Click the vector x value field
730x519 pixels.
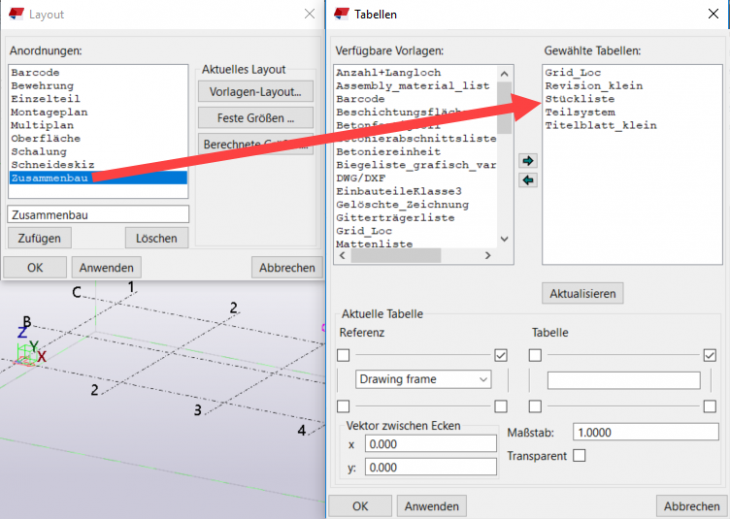[430, 444]
